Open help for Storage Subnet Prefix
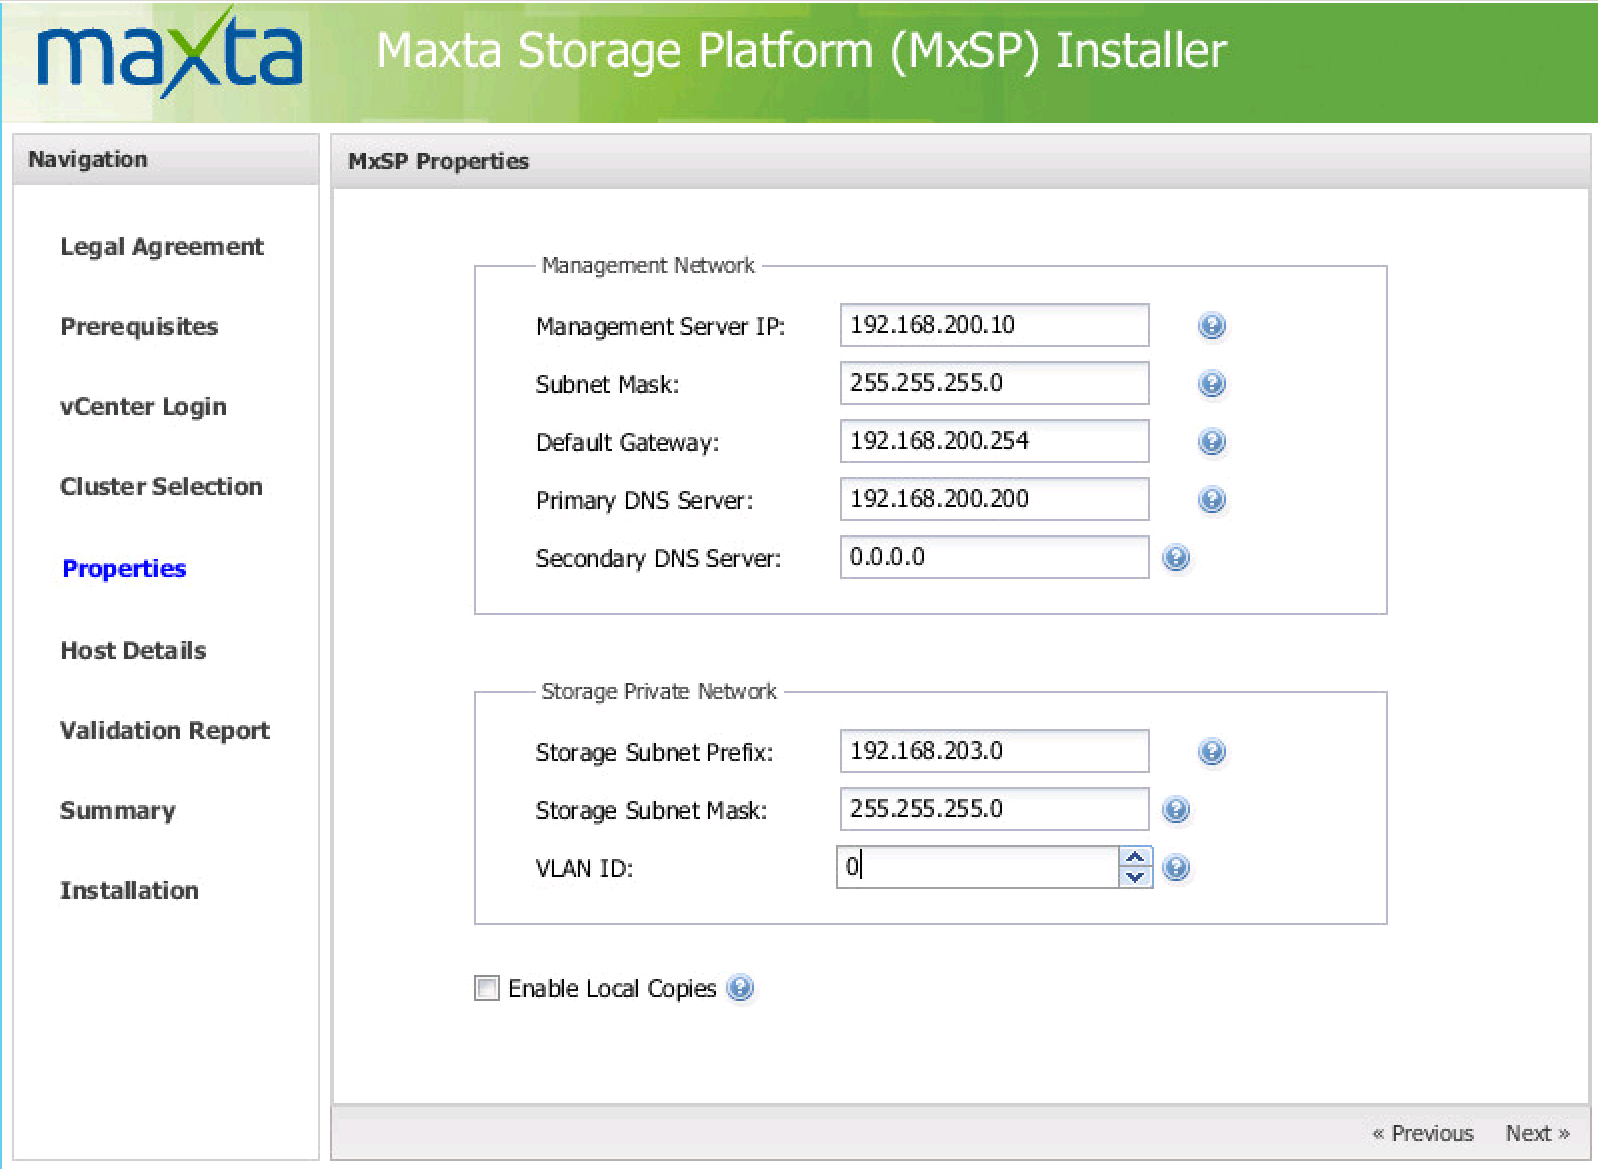 (1211, 752)
